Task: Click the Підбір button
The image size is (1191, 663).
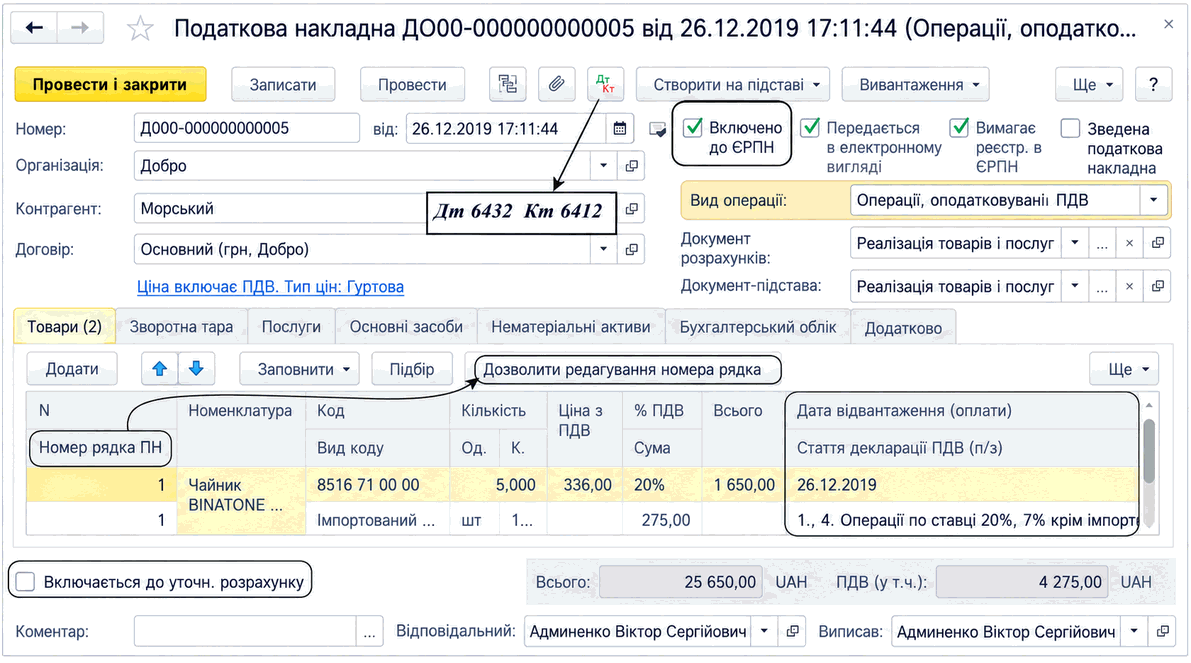Action: pyautogui.click(x=412, y=369)
